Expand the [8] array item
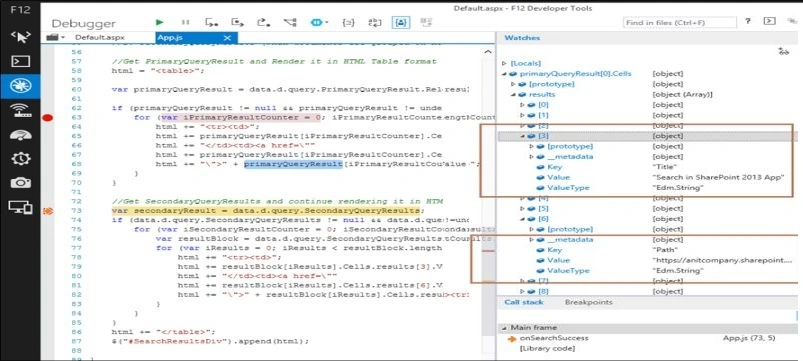 pyautogui.click(x=522, y=292)
